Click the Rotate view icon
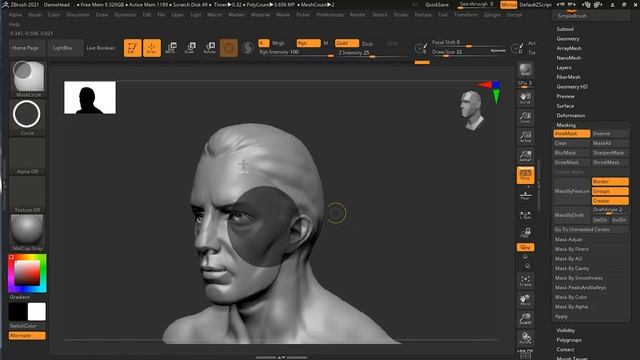 coord(525,338)
